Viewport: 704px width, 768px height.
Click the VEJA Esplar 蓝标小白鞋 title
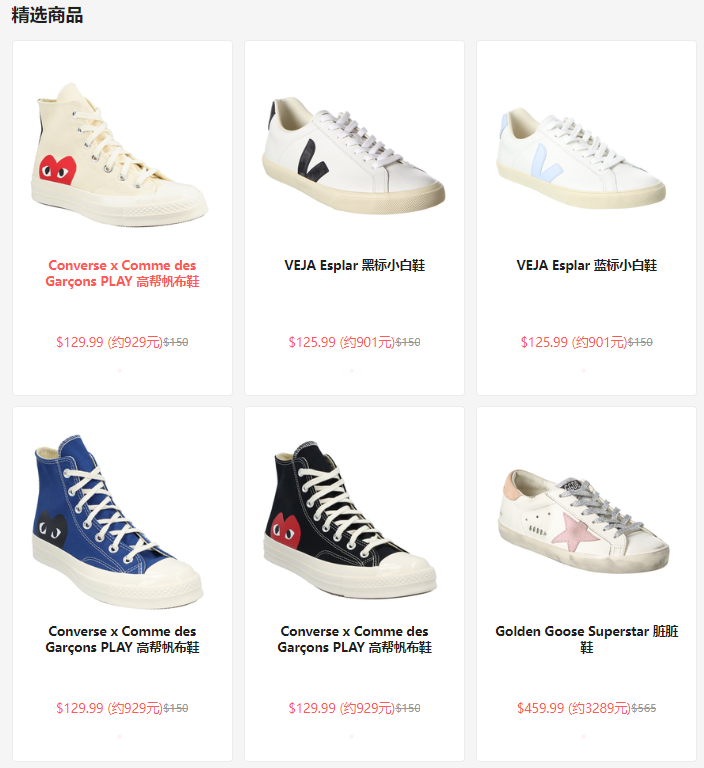tap(586, 265)
